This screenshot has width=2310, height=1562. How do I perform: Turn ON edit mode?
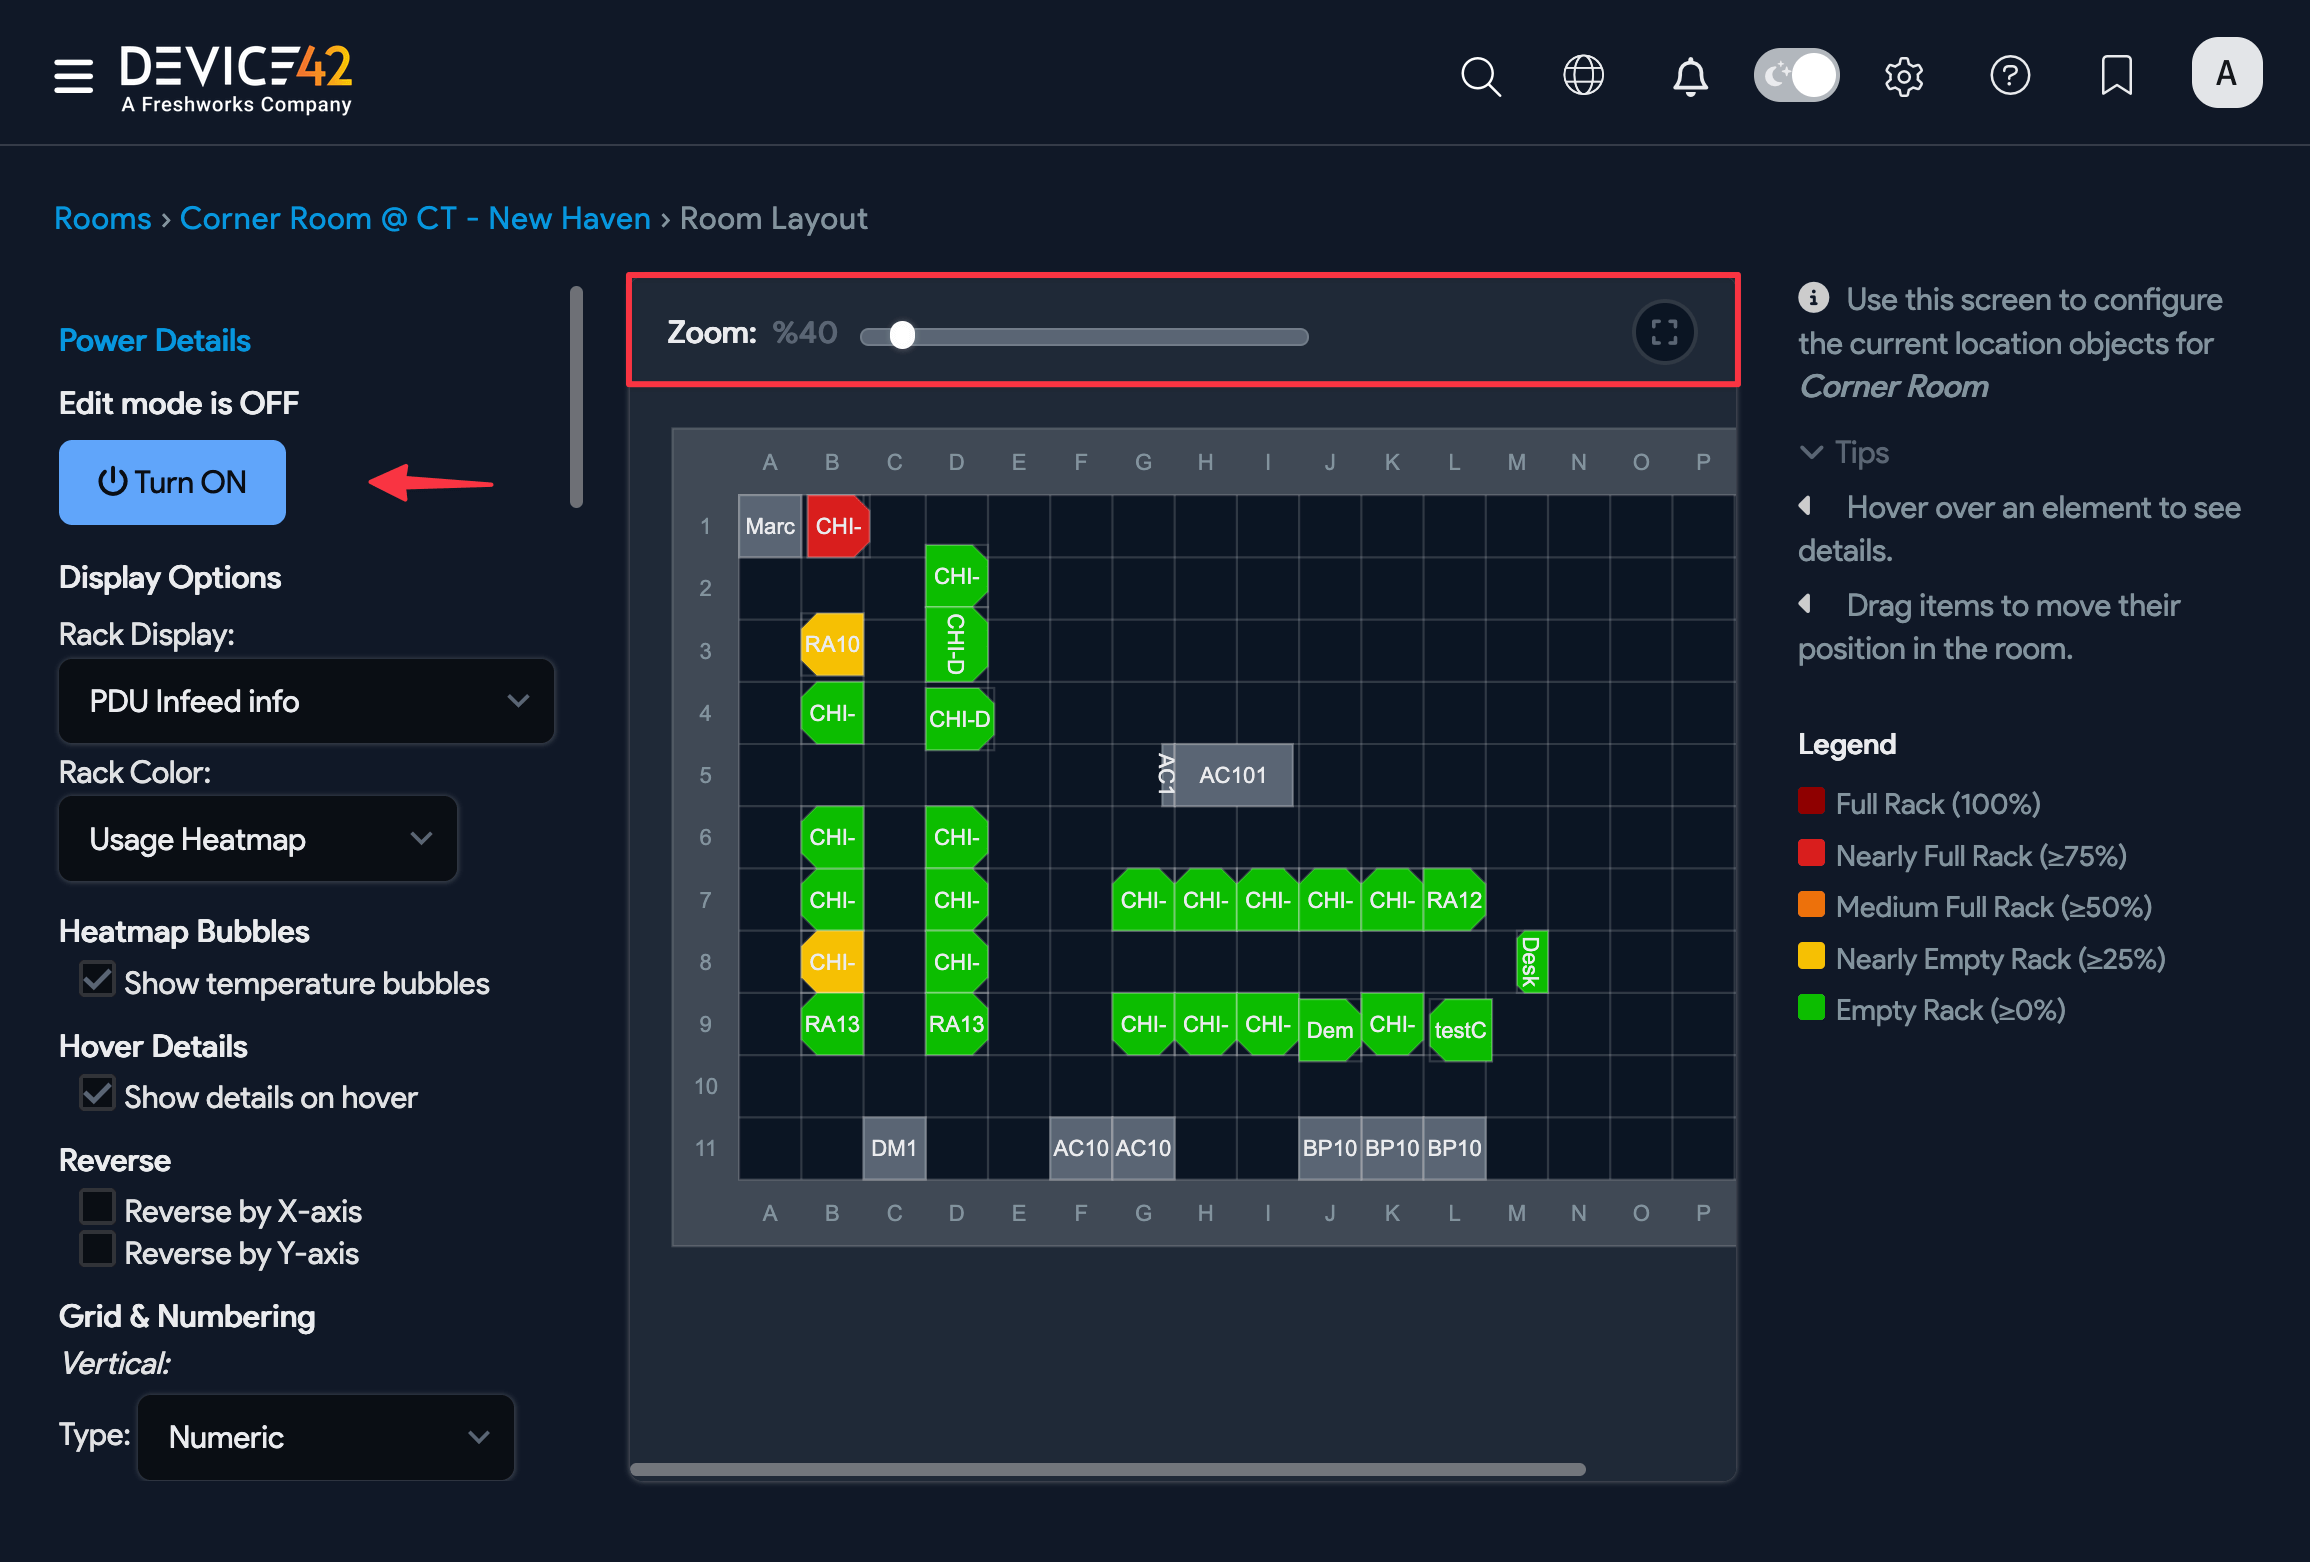coord(172,482)
